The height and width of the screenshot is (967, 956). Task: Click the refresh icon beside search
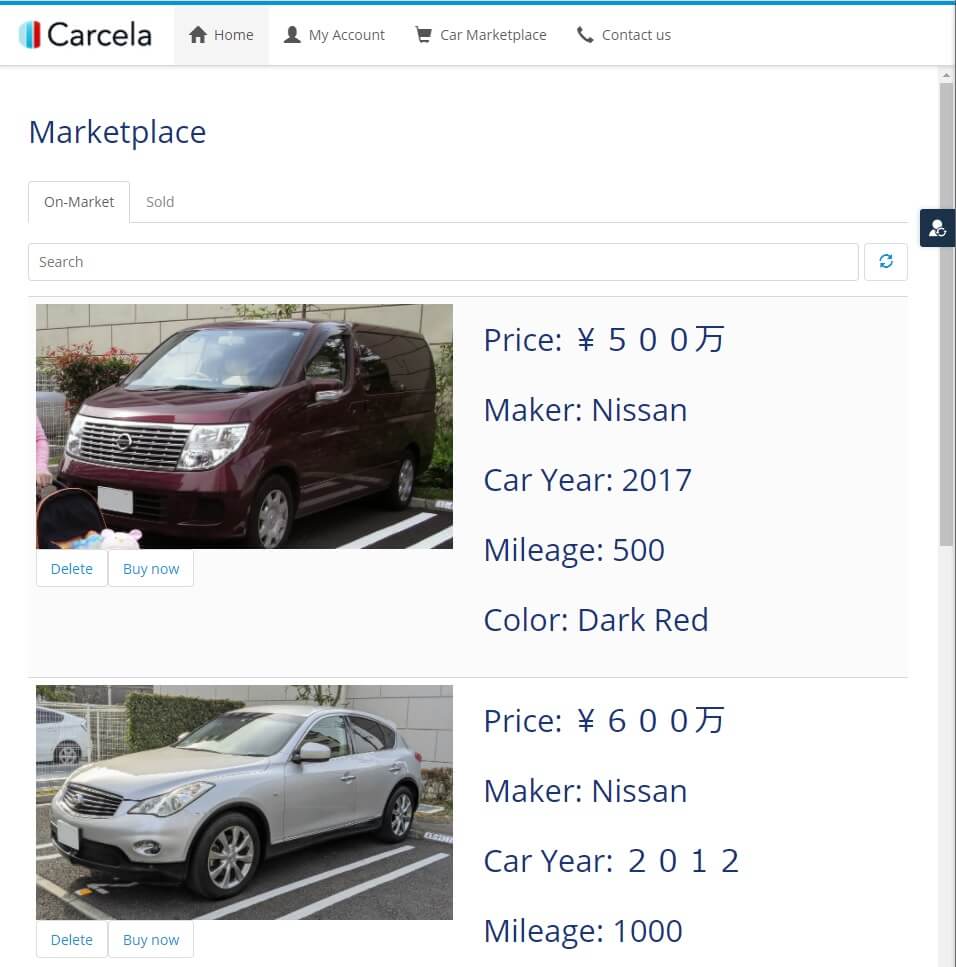point(886,261)
